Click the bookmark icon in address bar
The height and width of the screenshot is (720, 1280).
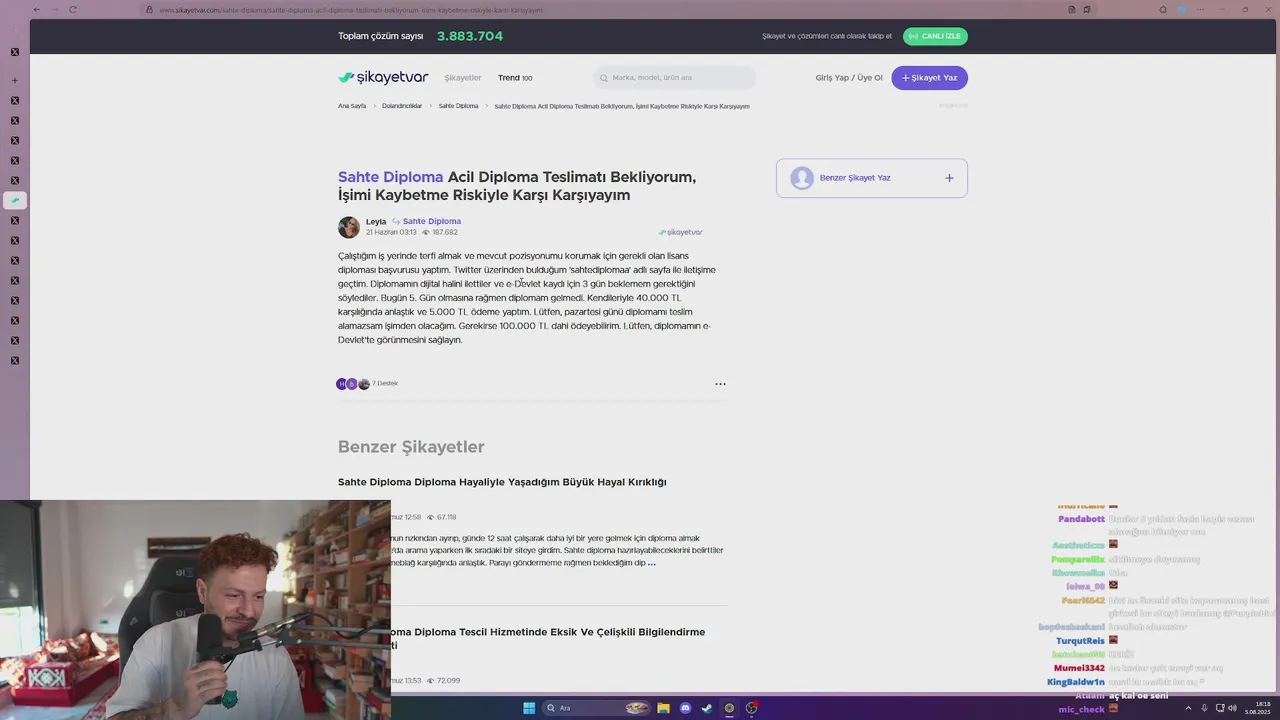click(x=1086, y=10)
